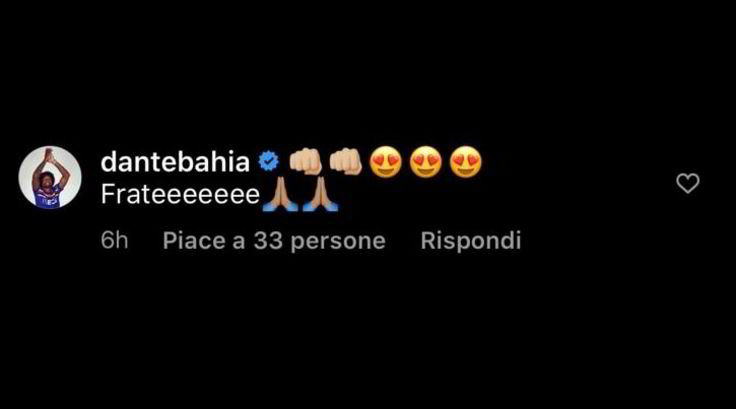Click the first fist bump emoji
This screenshot has width=736, height=409.
pyautogui.click(x=305, y=162)
